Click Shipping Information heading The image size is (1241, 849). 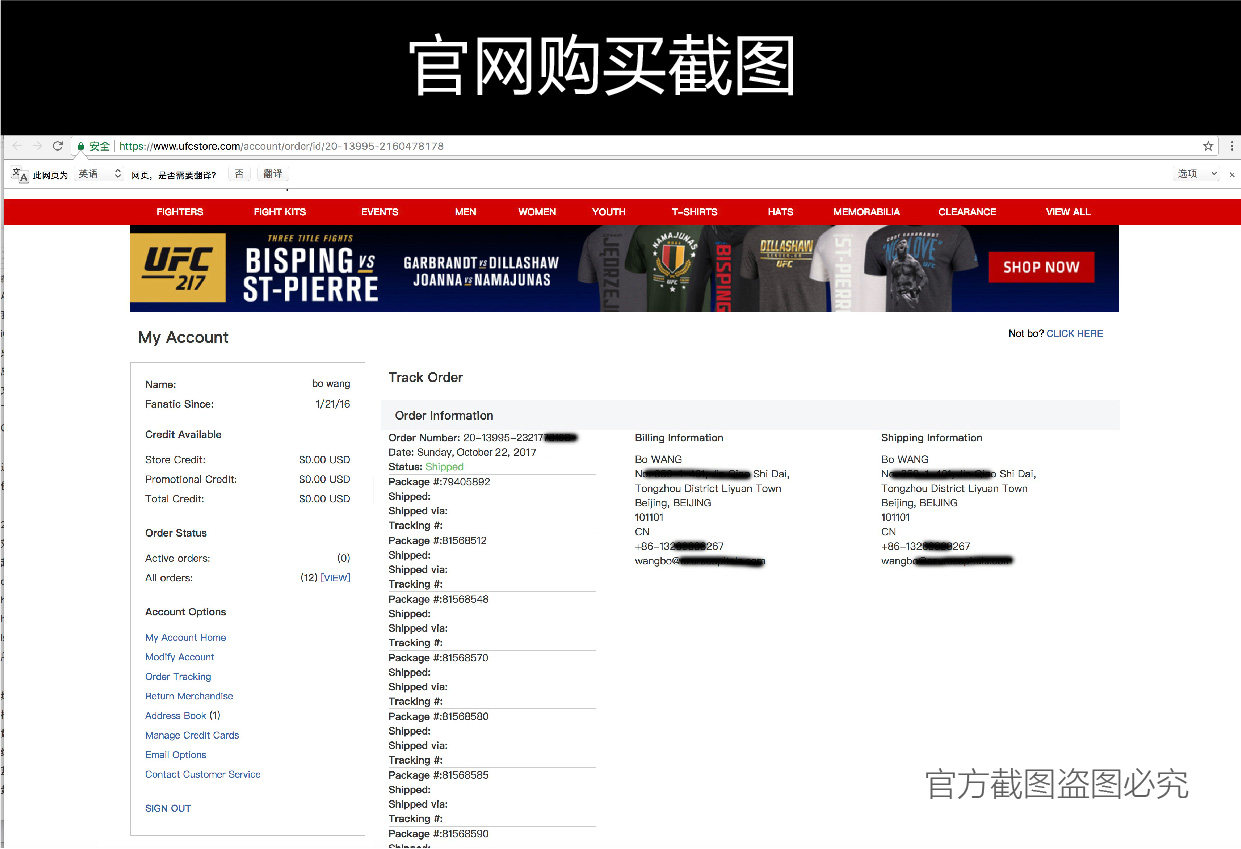tap(932, 438)
